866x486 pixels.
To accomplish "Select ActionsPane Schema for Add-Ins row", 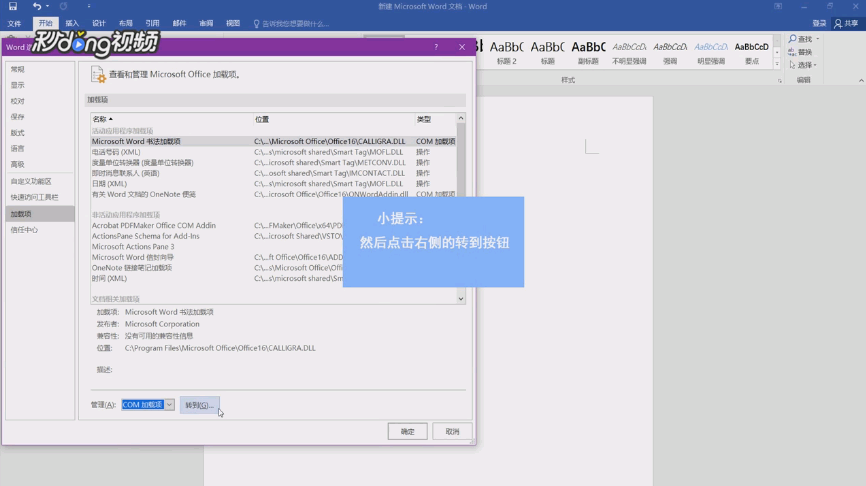I will pyautogui.click(x=217, y=236).
